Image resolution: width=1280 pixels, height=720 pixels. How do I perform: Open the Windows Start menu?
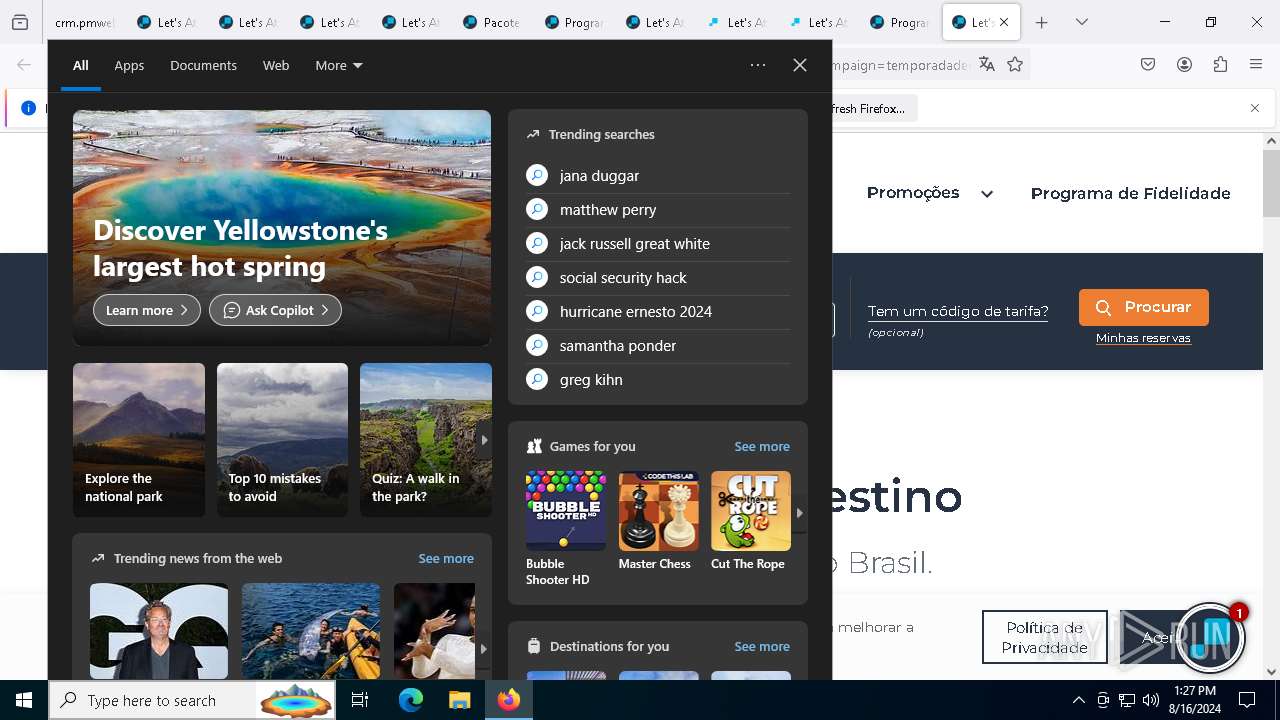coord(24,700)
